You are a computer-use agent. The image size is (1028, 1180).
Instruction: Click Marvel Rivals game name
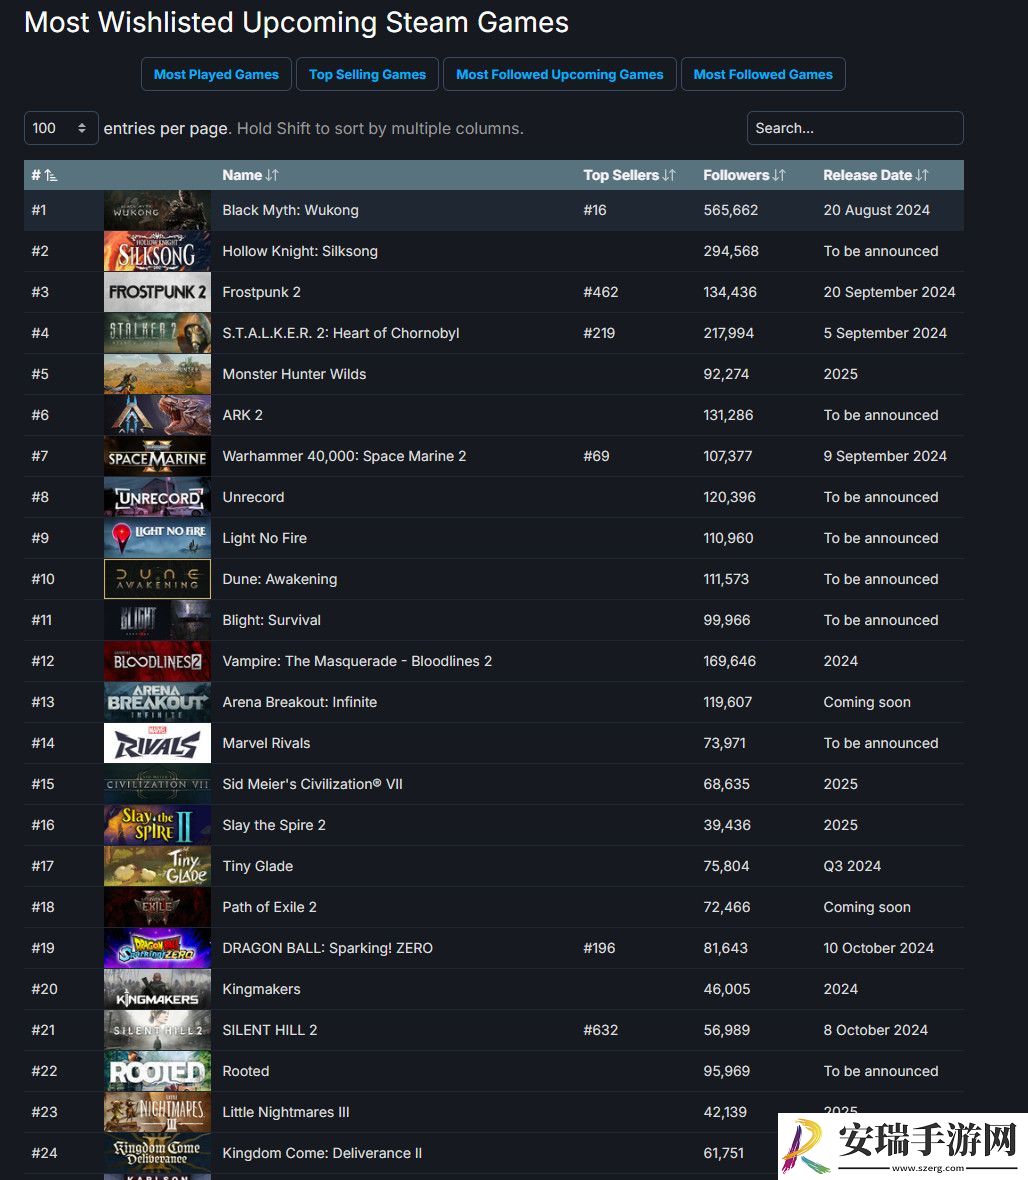pyautogui.click(x=266, y=744)
